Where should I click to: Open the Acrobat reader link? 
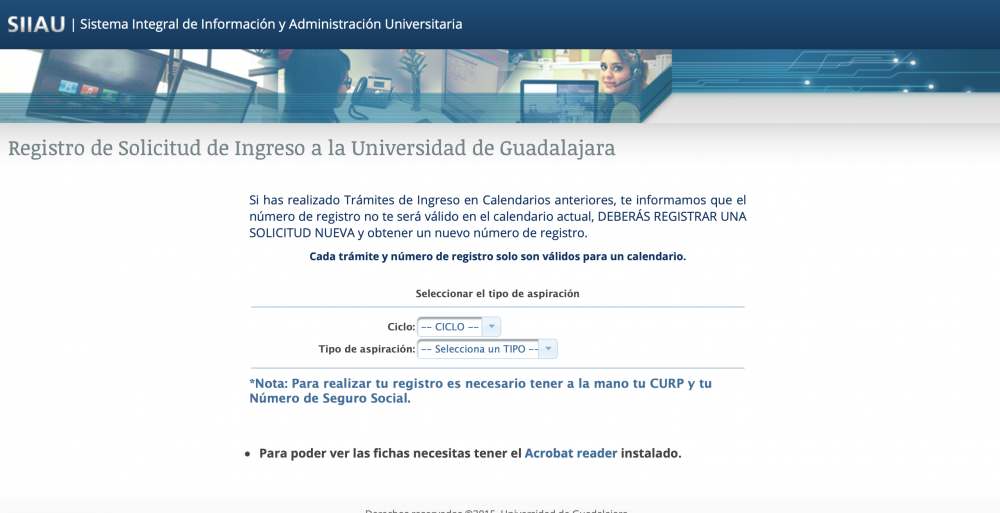(x=571, y=453)
